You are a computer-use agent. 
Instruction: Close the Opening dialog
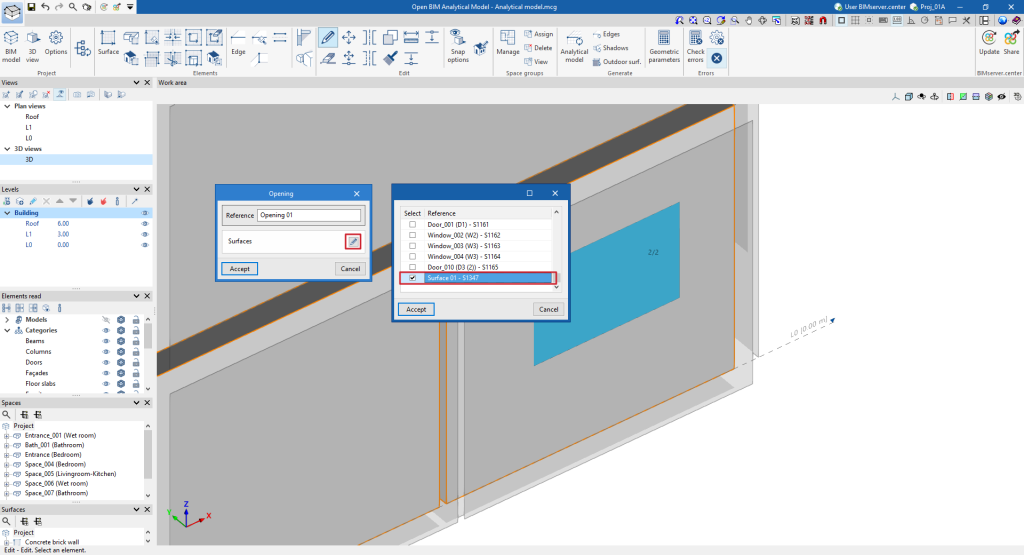pos(357,193)
